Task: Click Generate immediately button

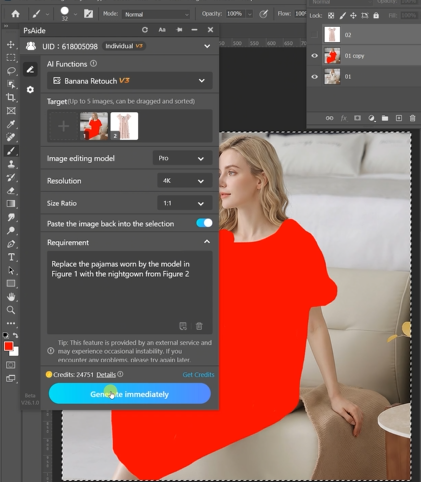Action: click(130, 394)
